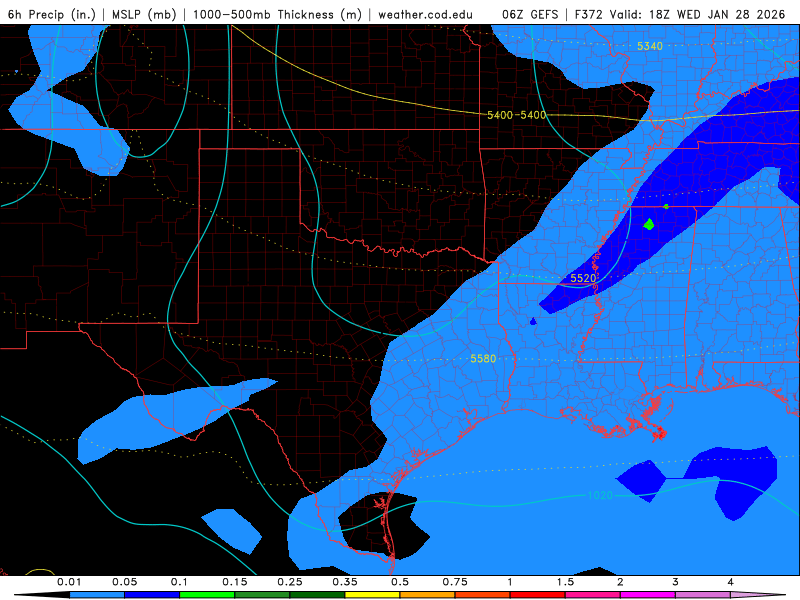Select the '1000-500mb Thickness (m)' title text

[277, 14]
